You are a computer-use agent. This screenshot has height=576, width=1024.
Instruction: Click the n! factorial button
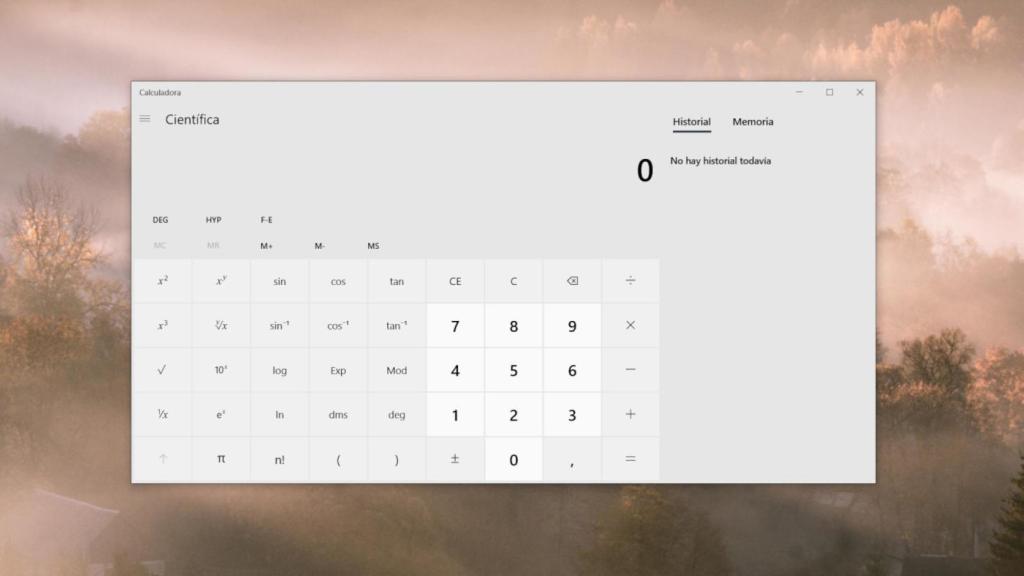(x=279, y=459)
